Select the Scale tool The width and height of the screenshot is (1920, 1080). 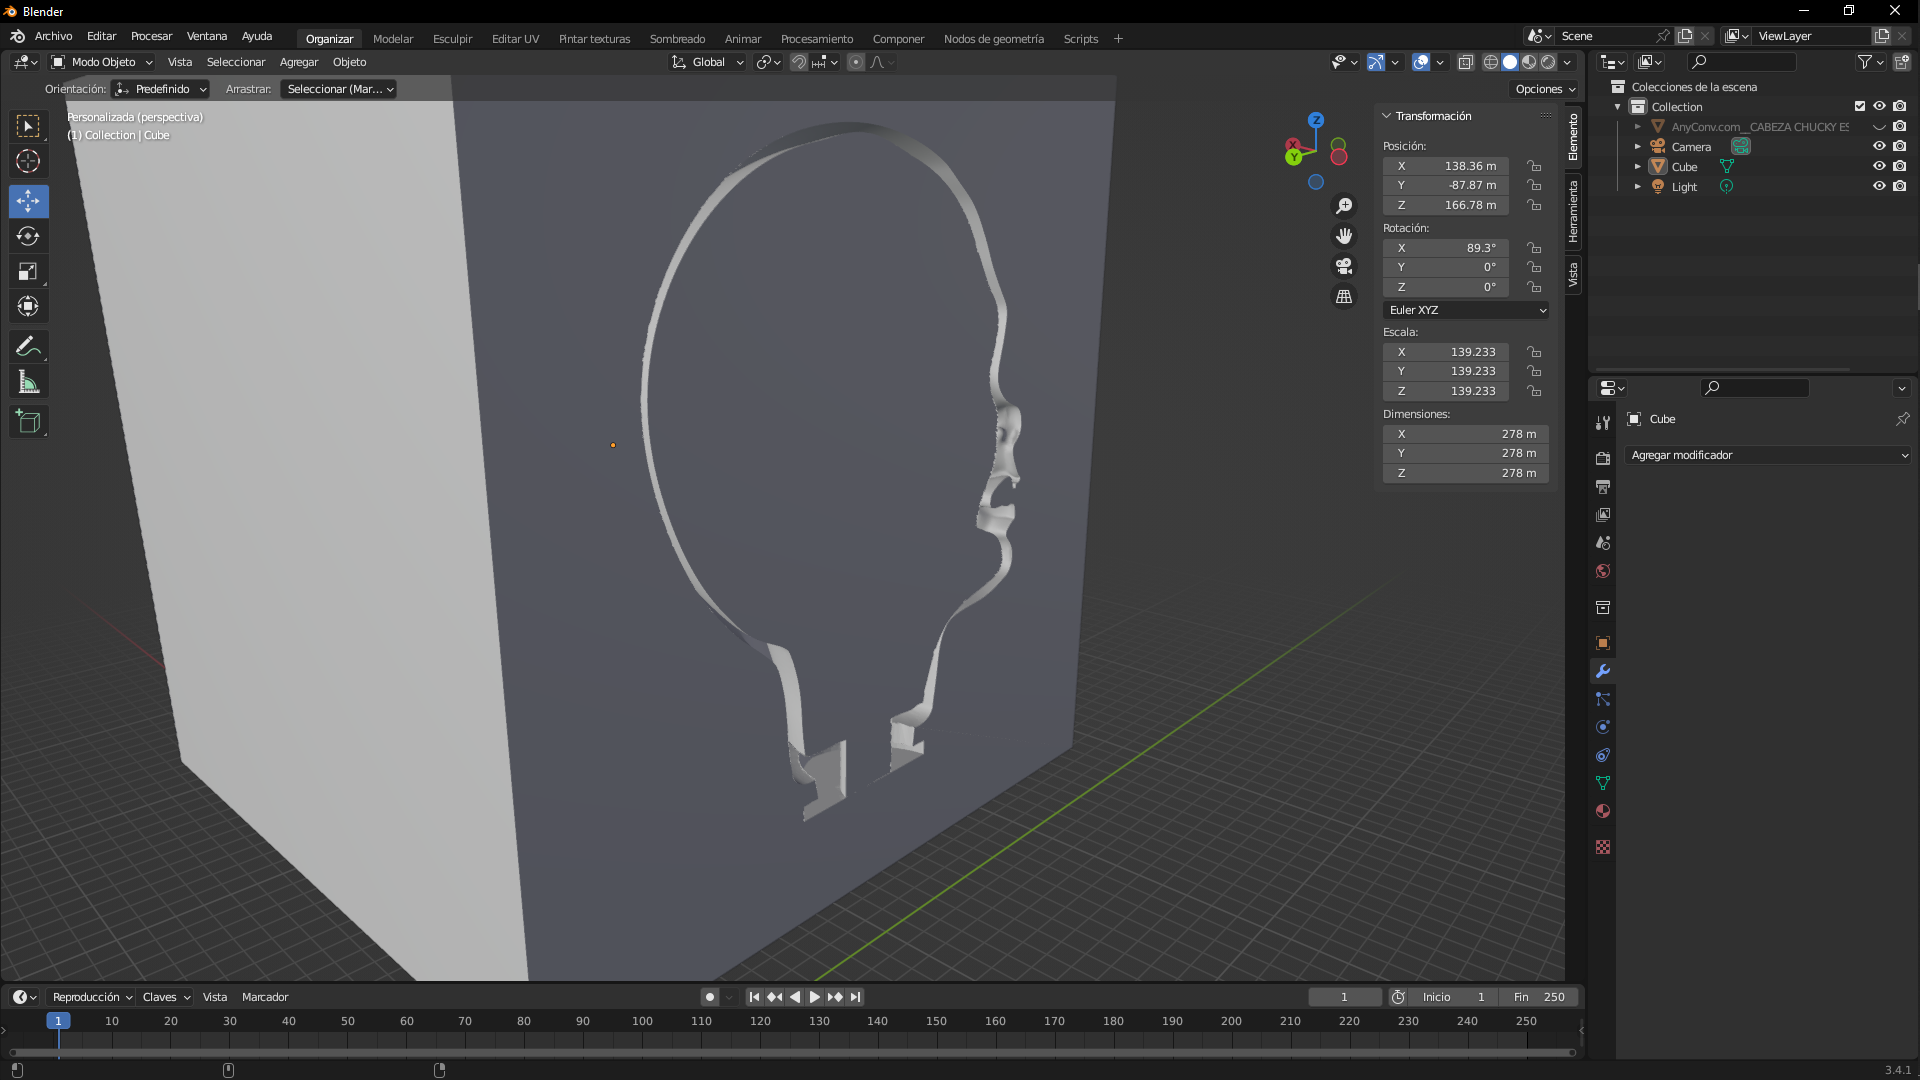pos(28,272)
